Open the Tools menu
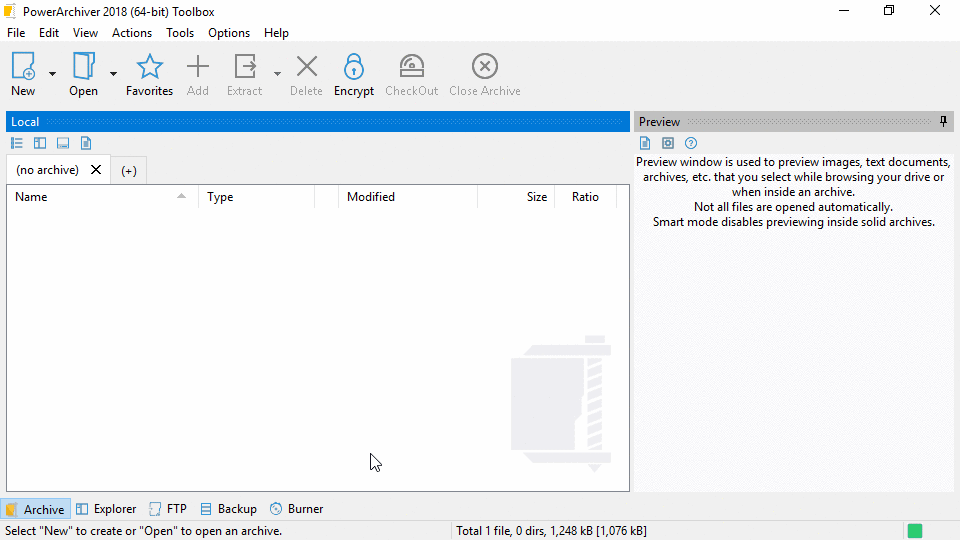 point(180,33)
